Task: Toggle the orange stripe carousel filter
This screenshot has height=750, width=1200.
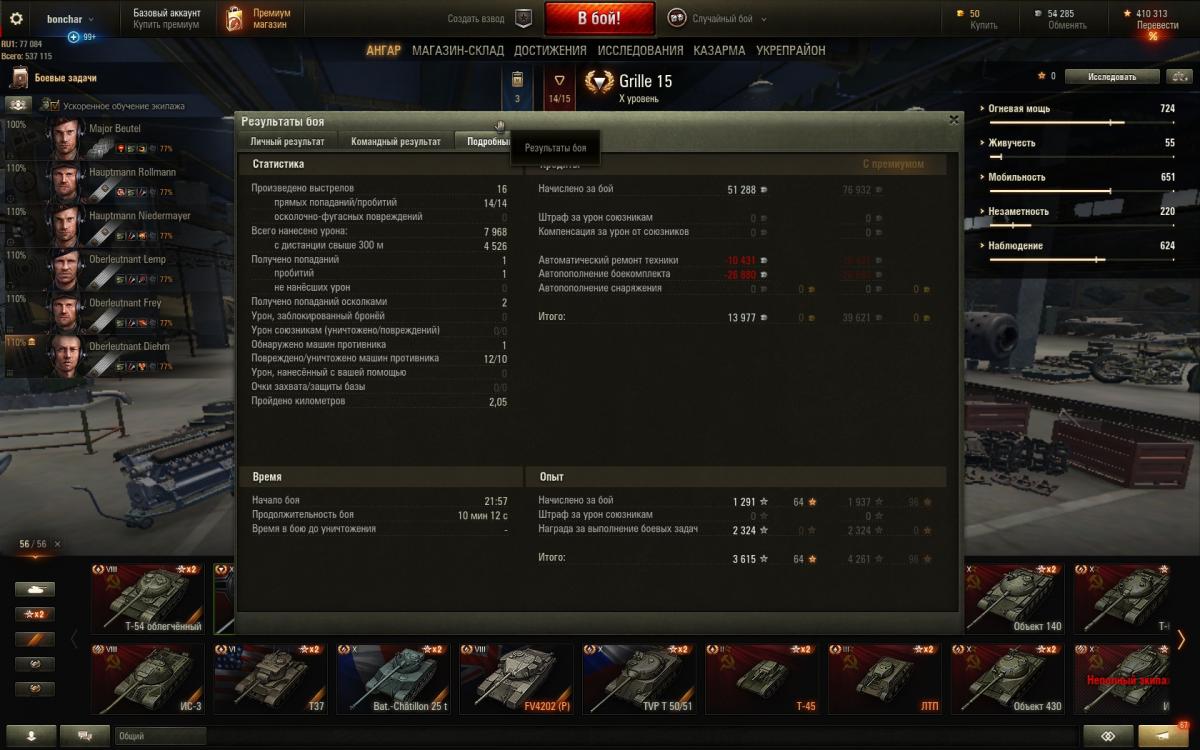Action: coord(35,639)
